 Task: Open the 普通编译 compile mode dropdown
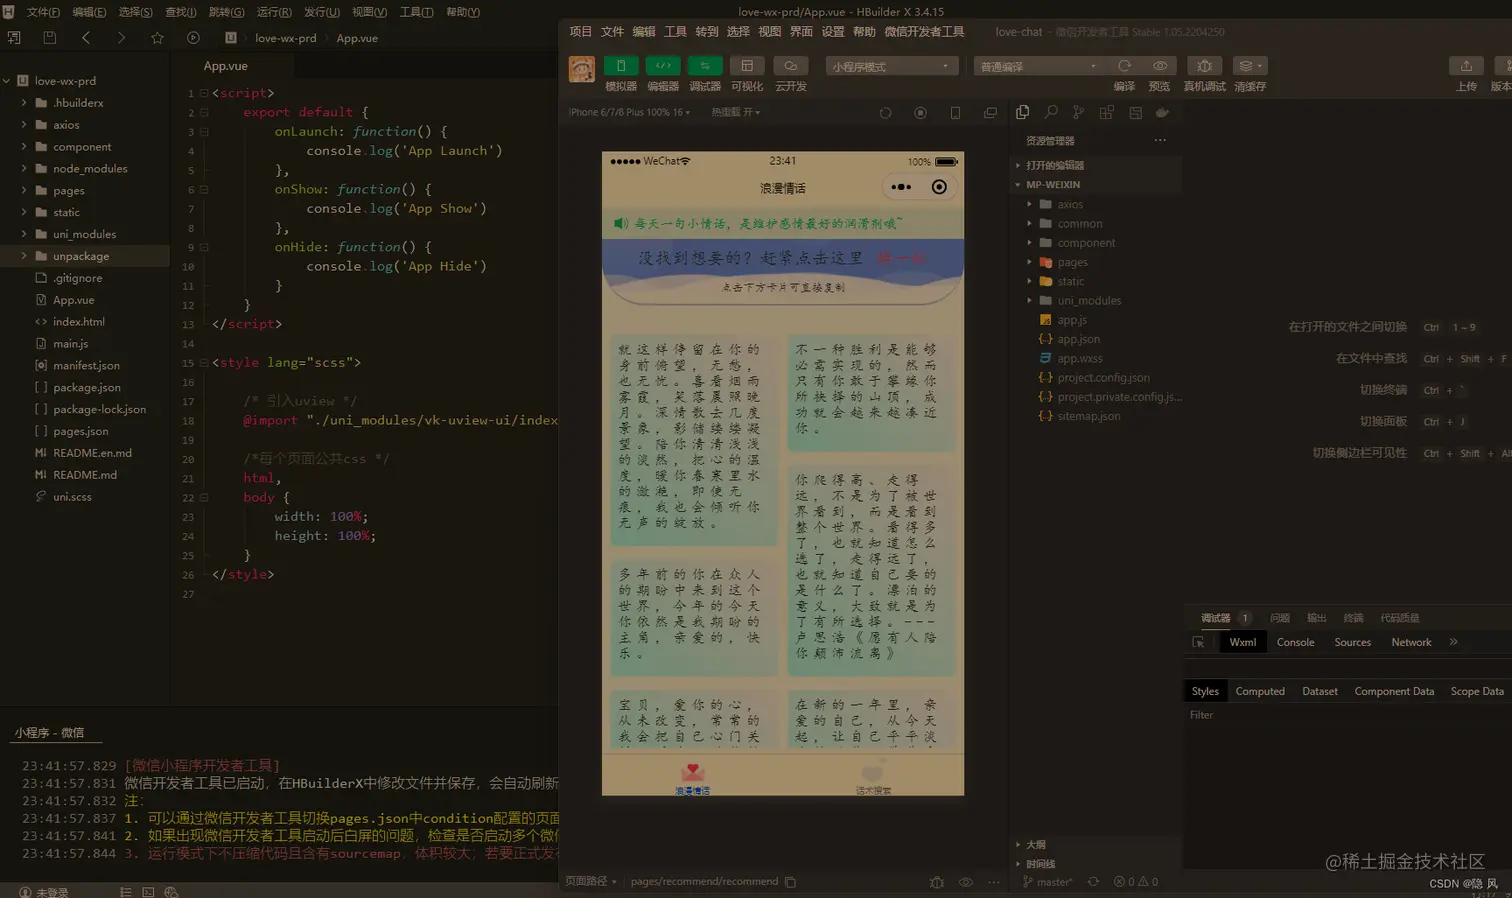click(x=1040, y=66)
